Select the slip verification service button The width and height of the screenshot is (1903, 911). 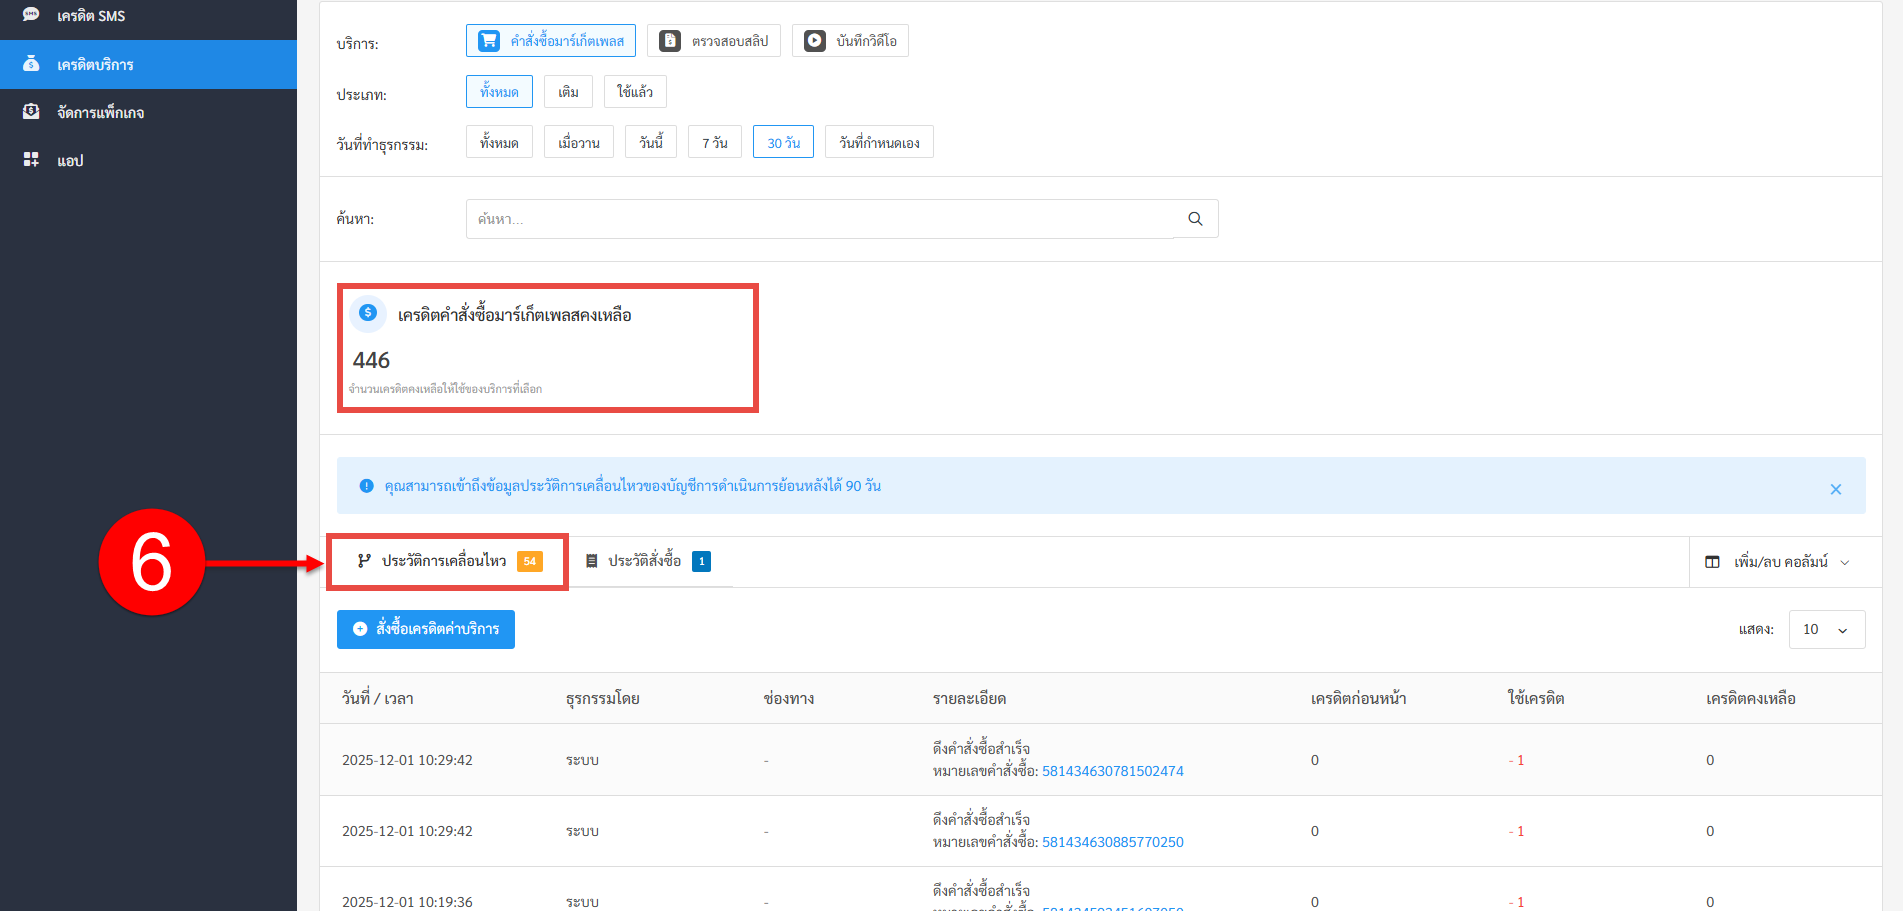point(714,41)
